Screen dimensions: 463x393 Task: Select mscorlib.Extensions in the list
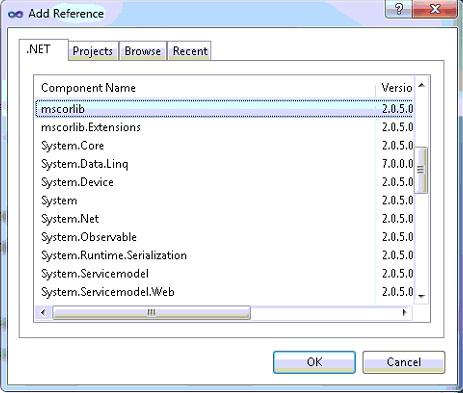click(x=224, y=127)
